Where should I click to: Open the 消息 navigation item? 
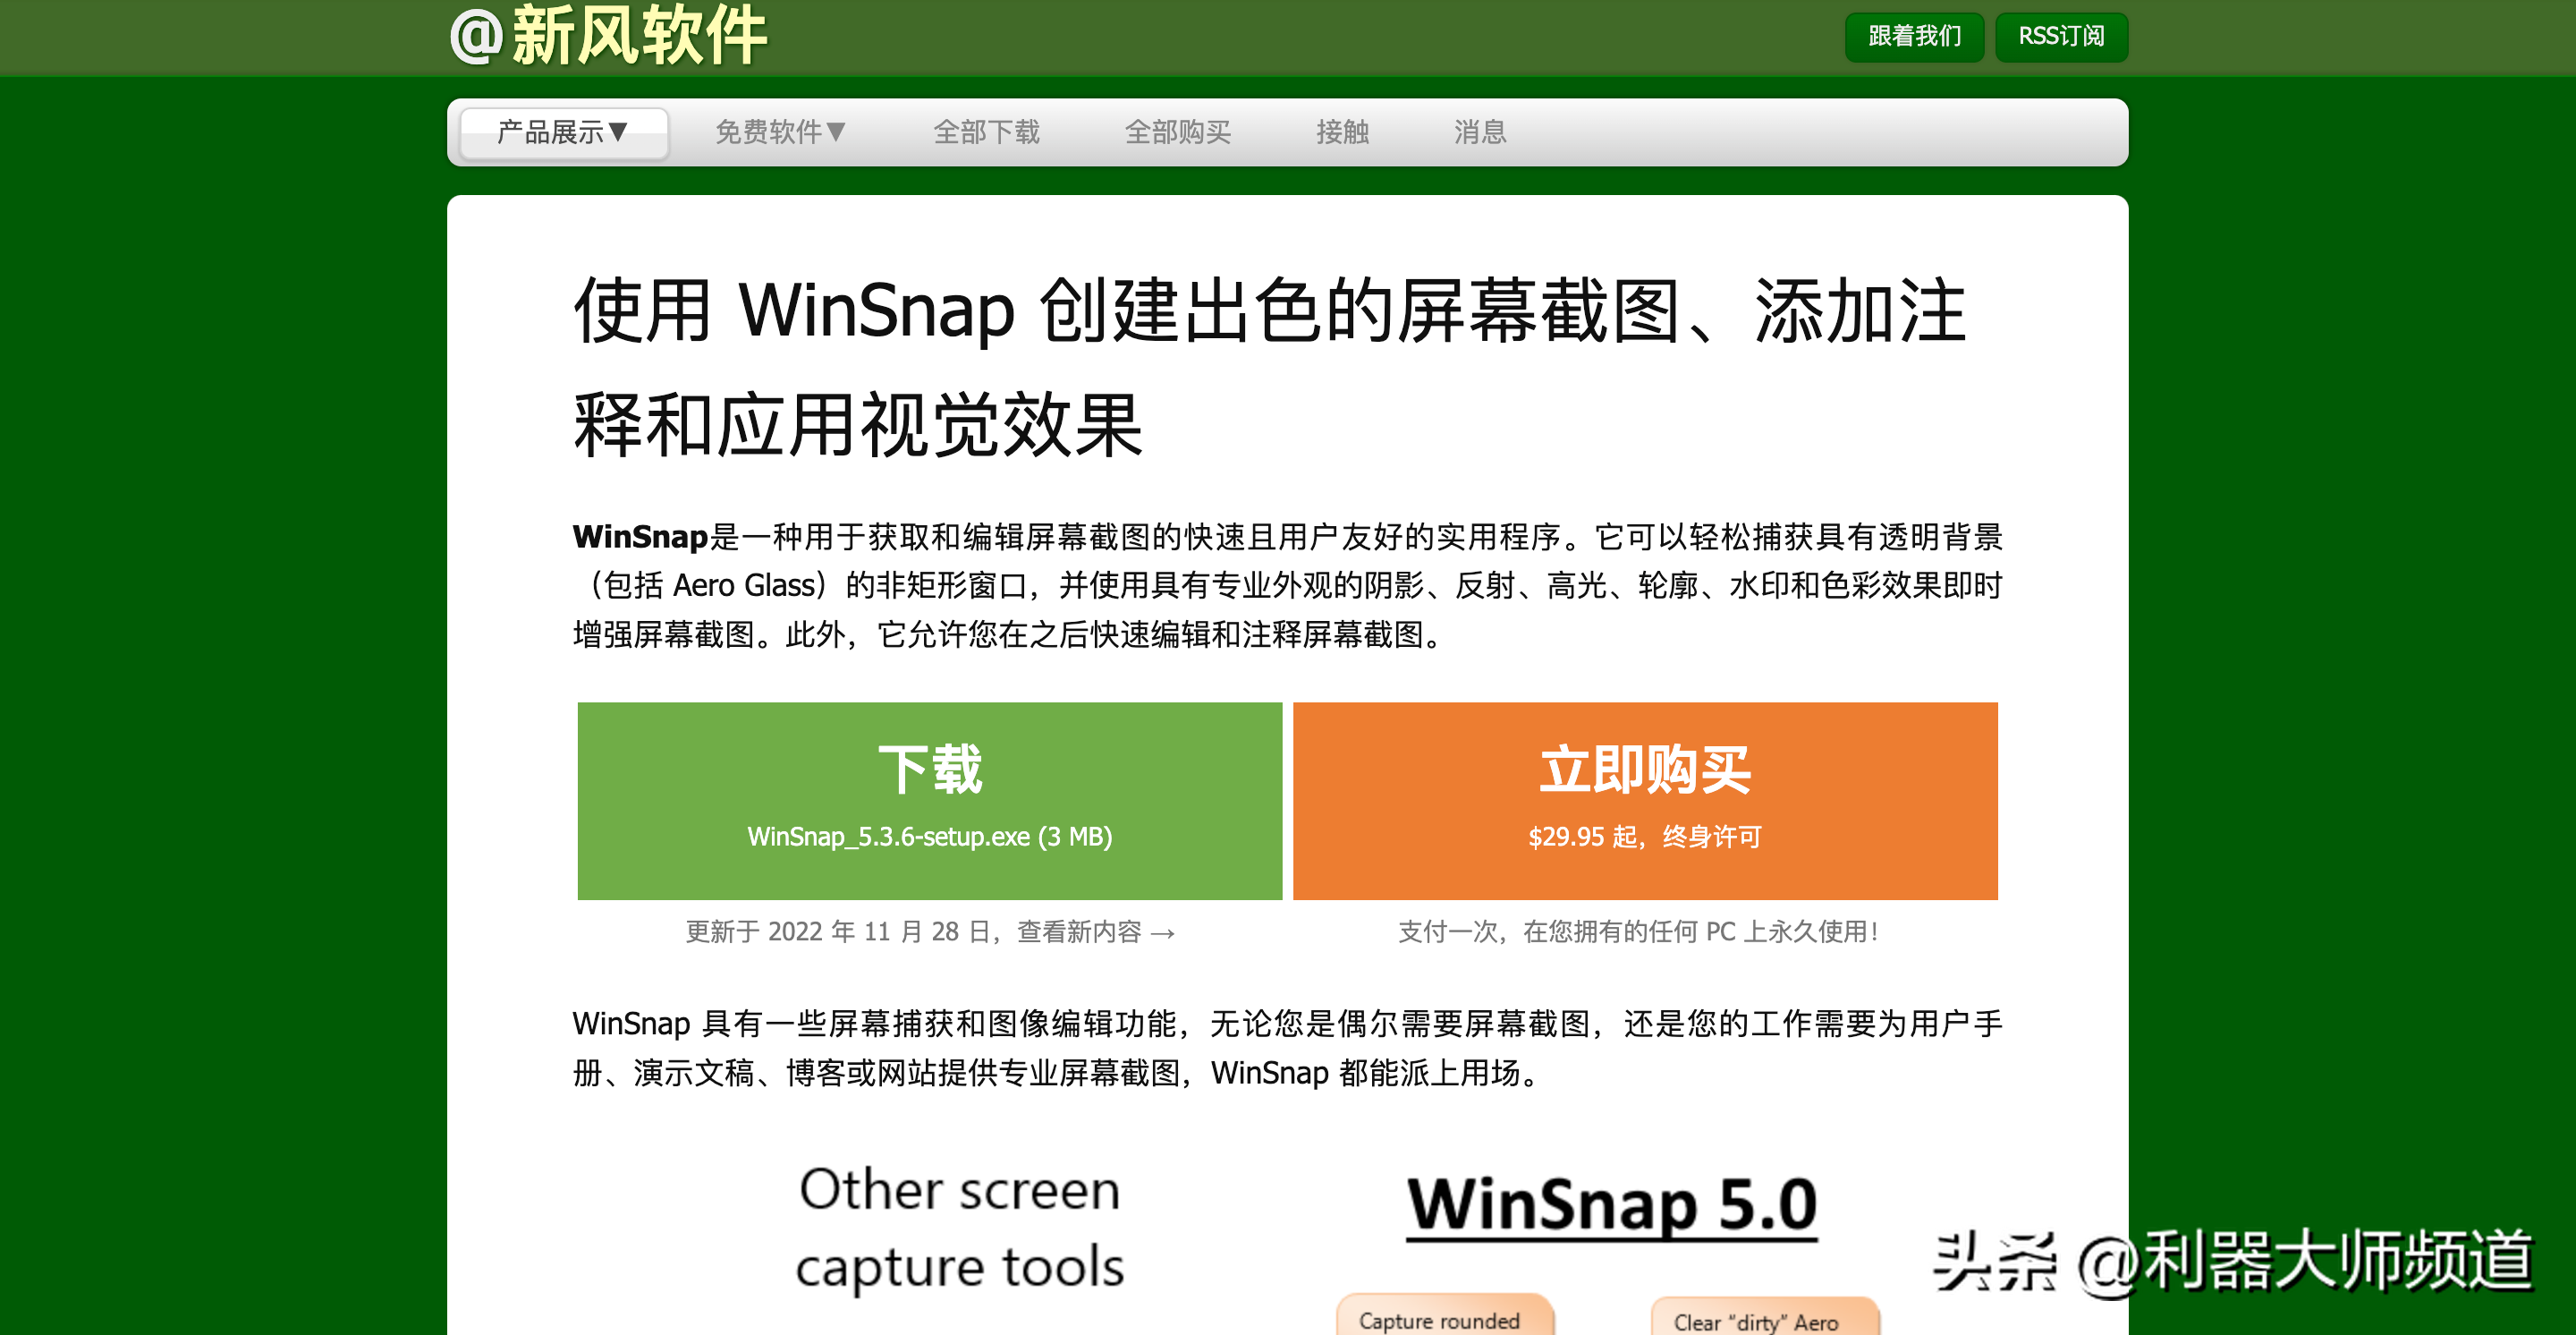[x=1480, y=132]
